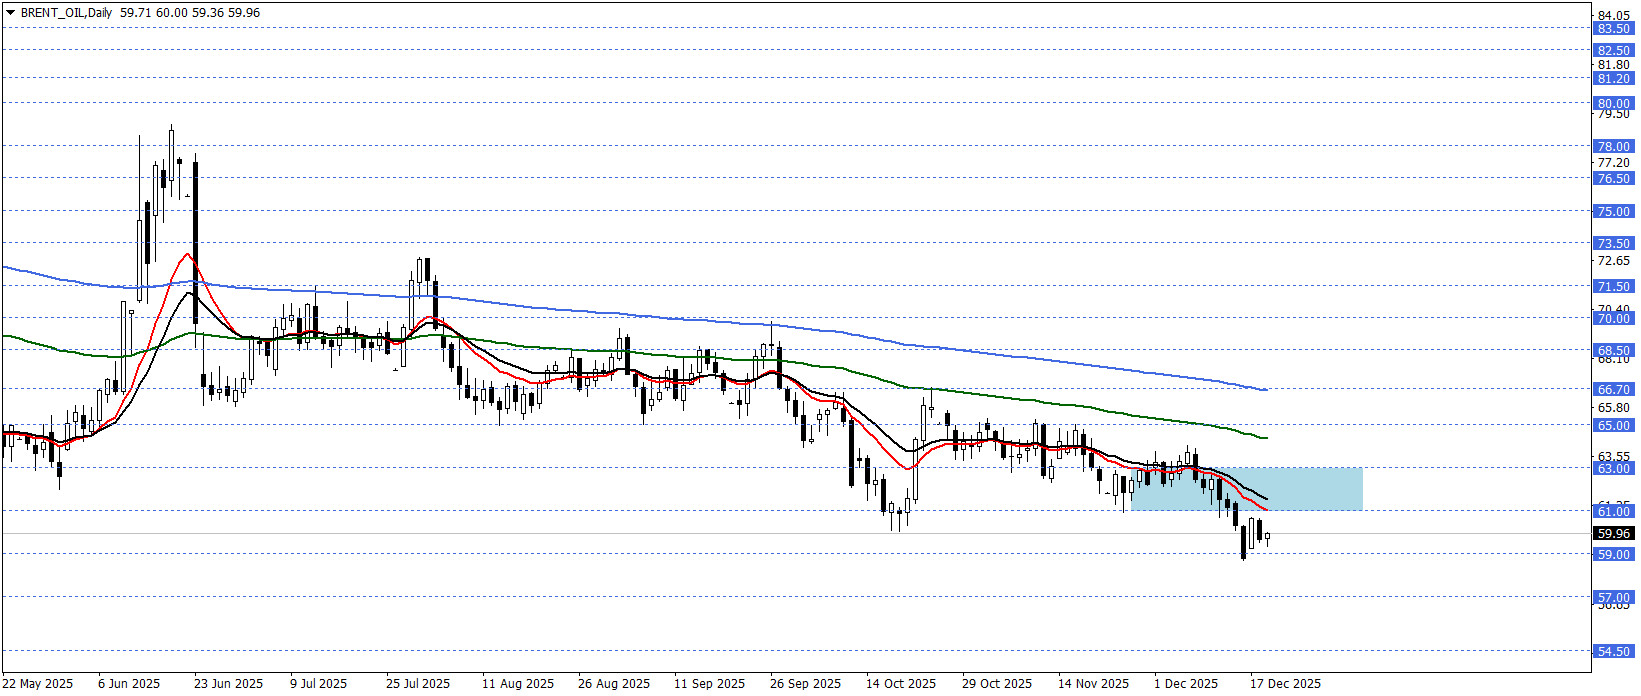Select the BRENT_OIL,Daily chart title text
Image resolution: width=1641 pixels, height=696 pixels.
66,13
